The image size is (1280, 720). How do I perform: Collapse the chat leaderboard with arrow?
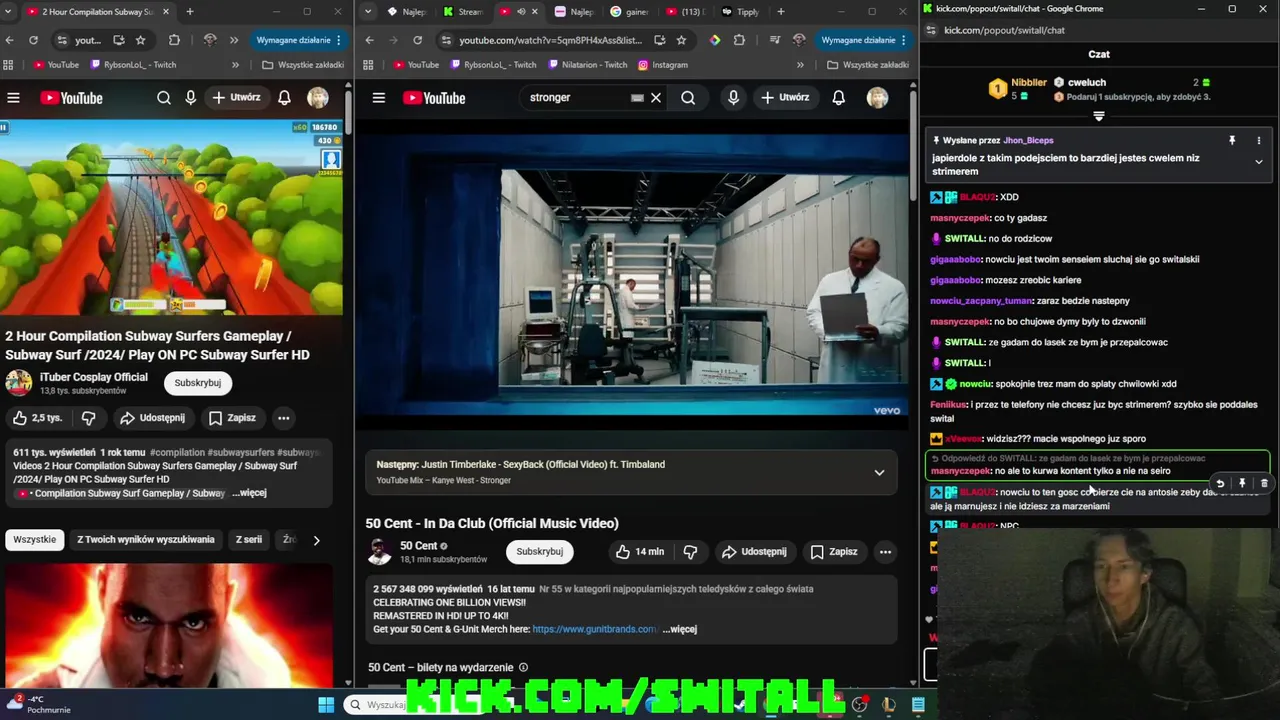click(1099, 117)
